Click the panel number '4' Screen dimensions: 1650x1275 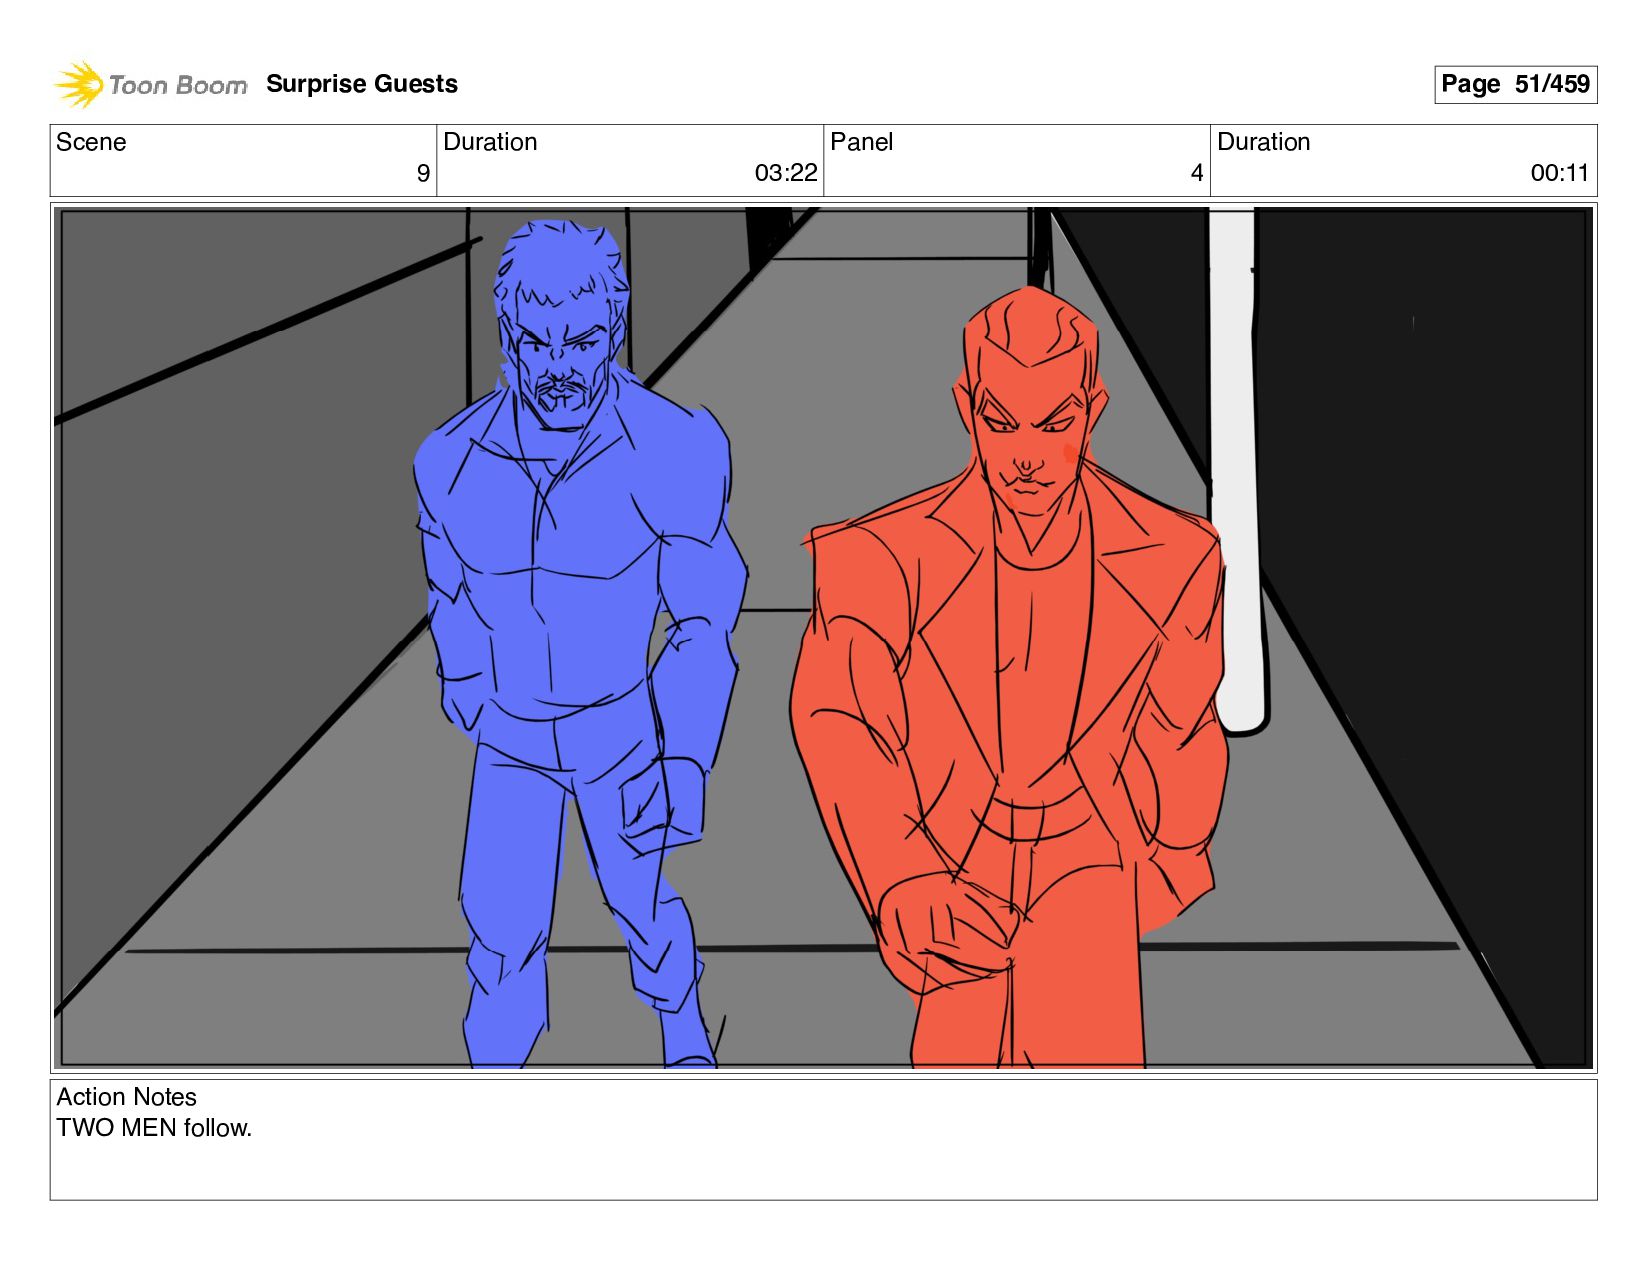(x=1196, y=173)
